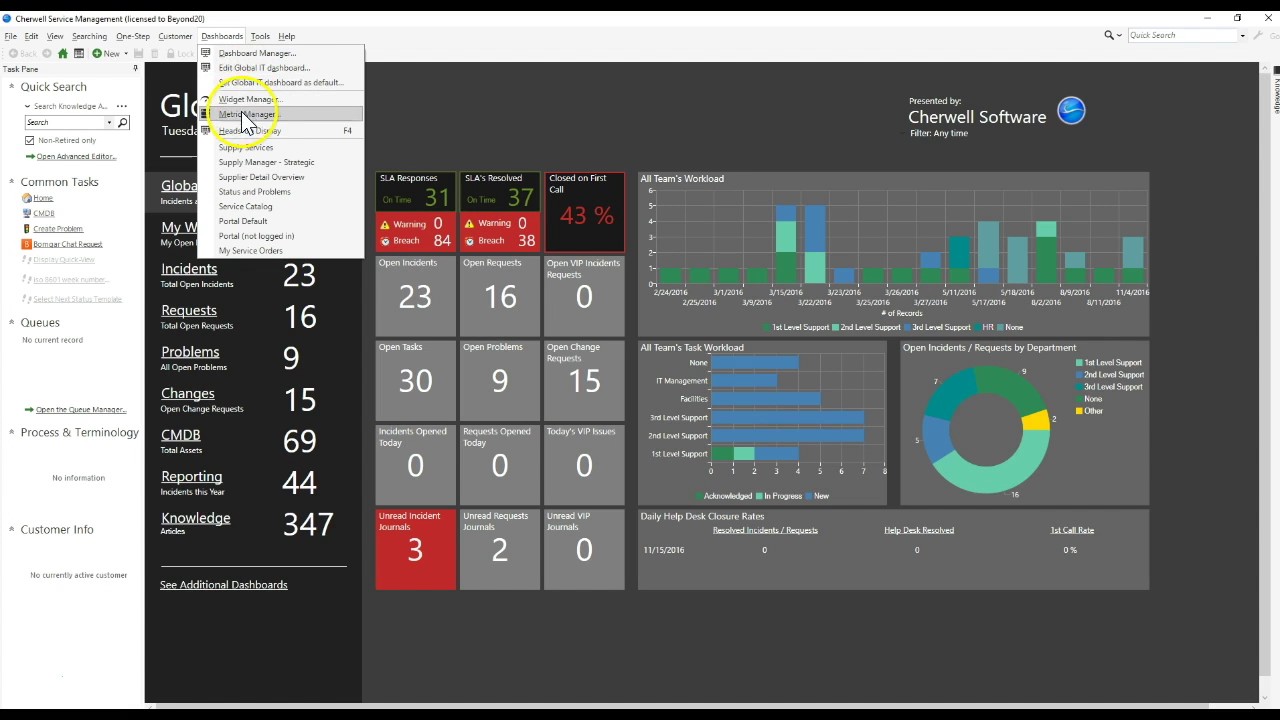Click the Forward arrow toolbar icon
Screen dimensions: 1280x720
point(46,54)
